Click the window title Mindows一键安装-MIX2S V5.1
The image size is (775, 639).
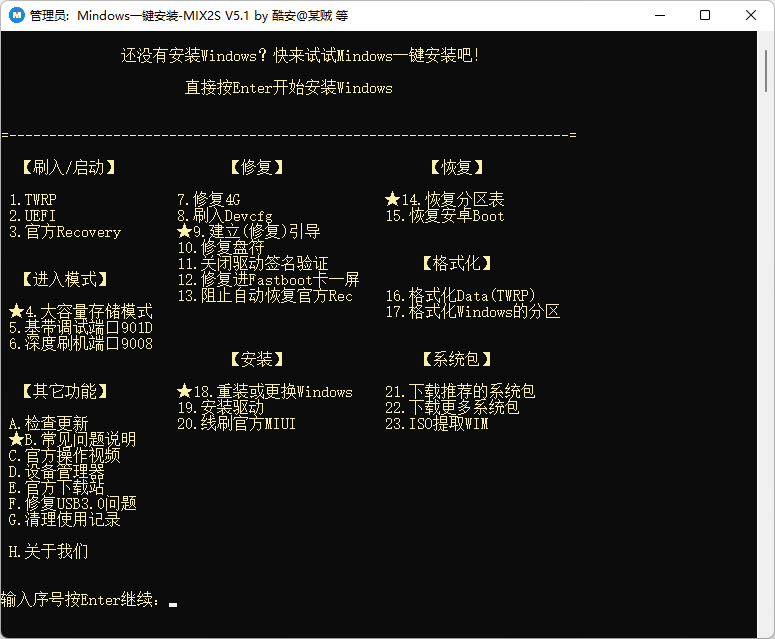tap(163, 15)
